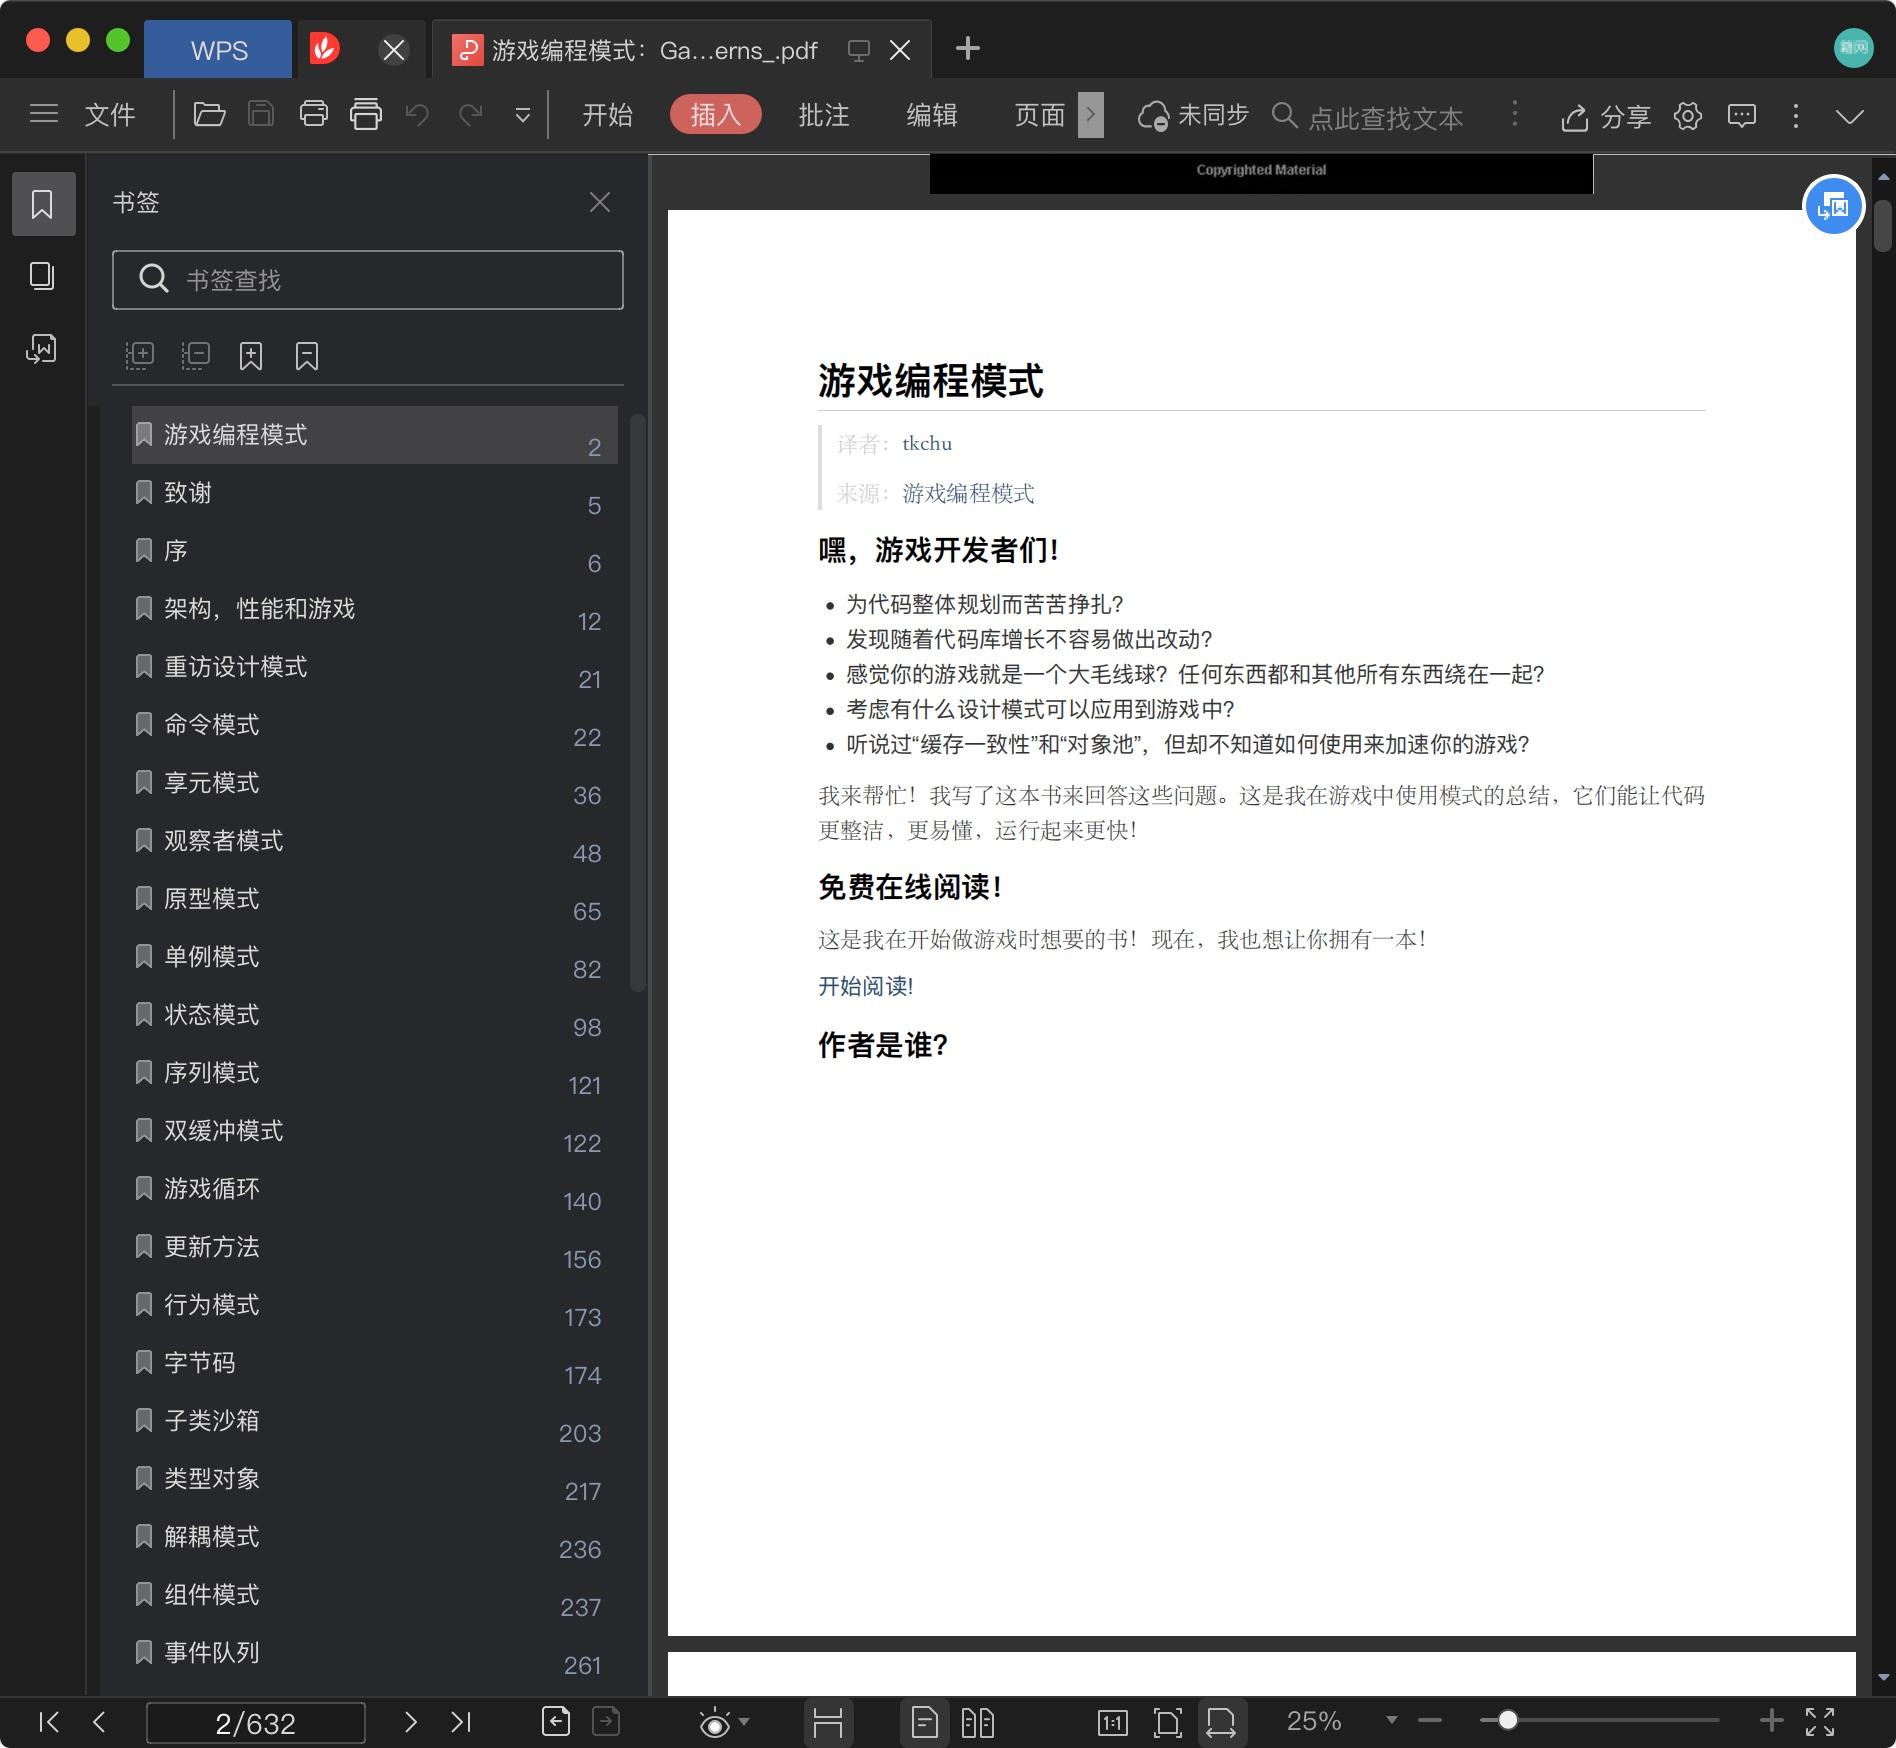Open the hamburger menu next to 文件
This screenshot has height=1748, width=1896.
[x=44, y=115]
